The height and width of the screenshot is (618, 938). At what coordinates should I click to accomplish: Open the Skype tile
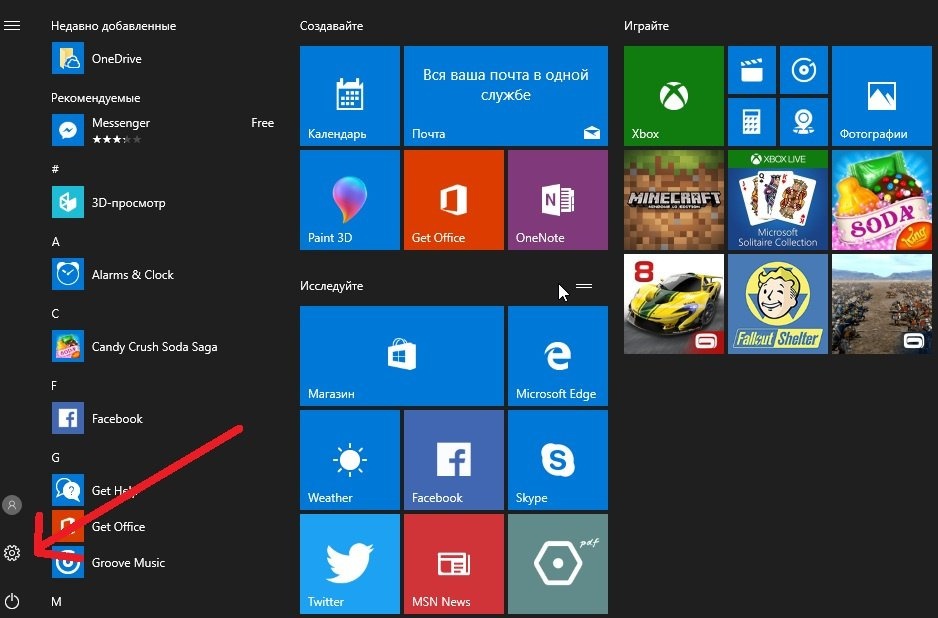pyautogui.click(x=557, y=460)
